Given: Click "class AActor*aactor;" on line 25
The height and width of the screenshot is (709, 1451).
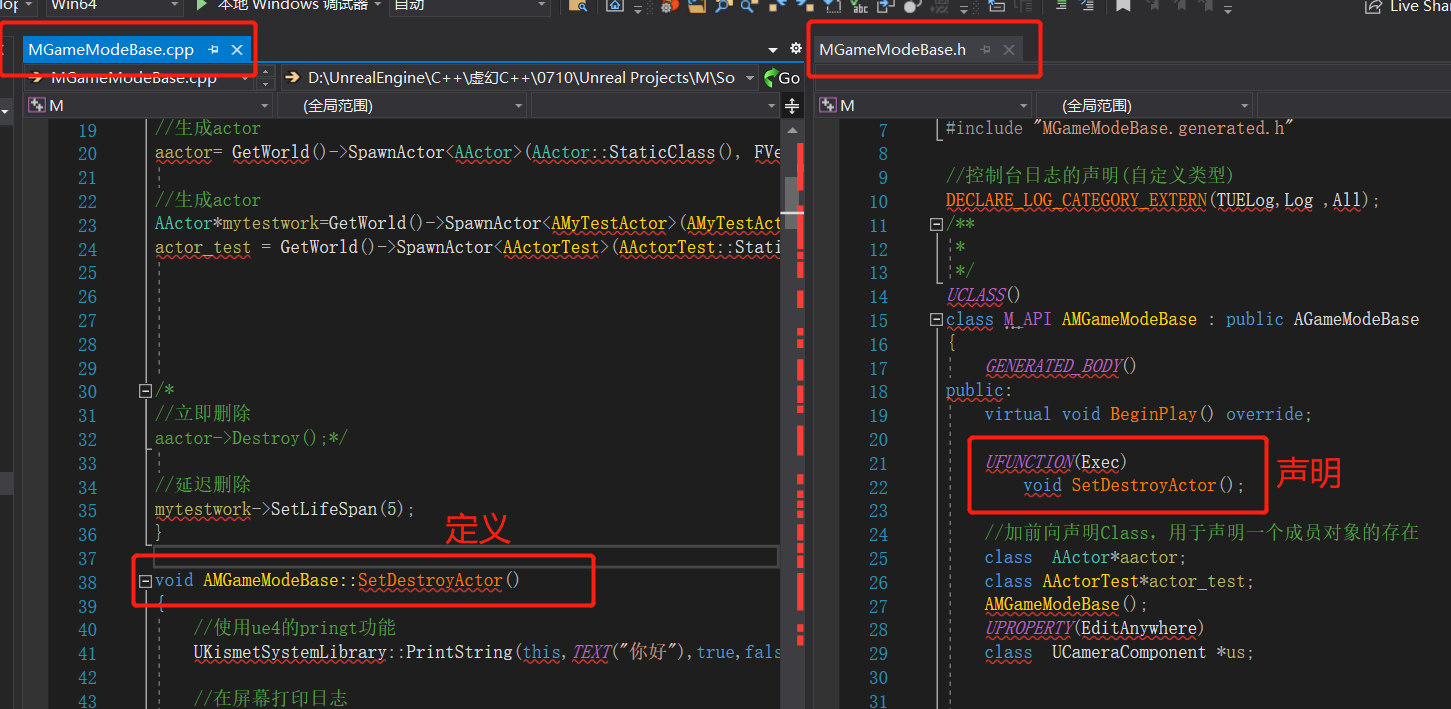Looking at the screenshot, I should pos(1085,557).
